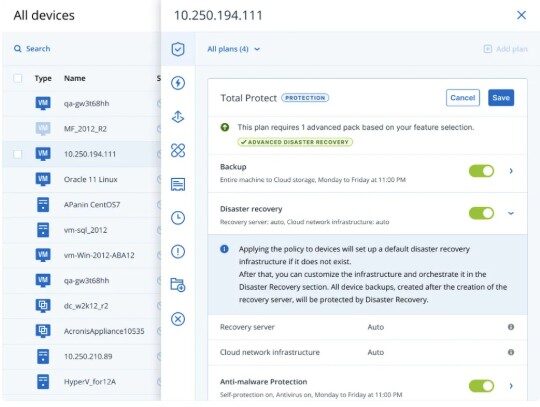Turn off the Disaster recovery toggle
The image size is (540, 407).
click(x=481, y=213)
